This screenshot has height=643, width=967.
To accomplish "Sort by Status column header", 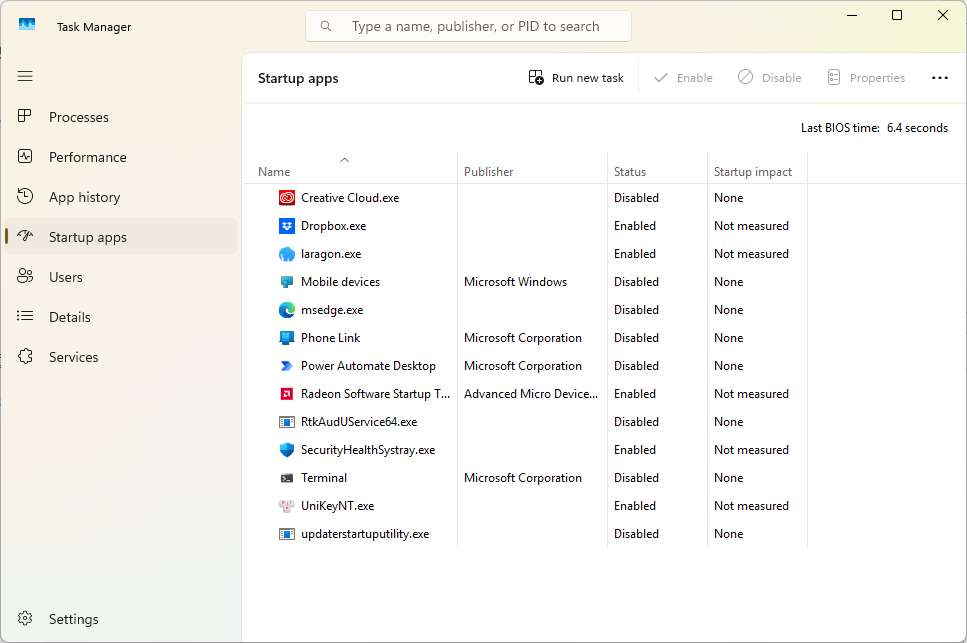I will click(657, 166).
